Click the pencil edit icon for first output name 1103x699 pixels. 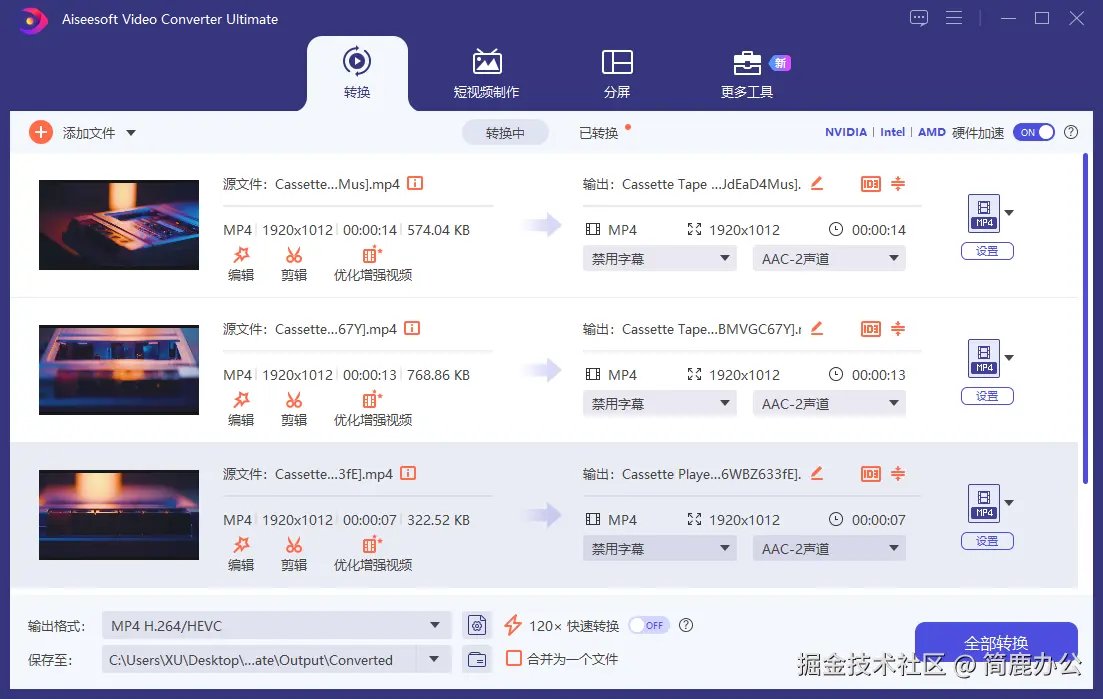click(816, 184)
